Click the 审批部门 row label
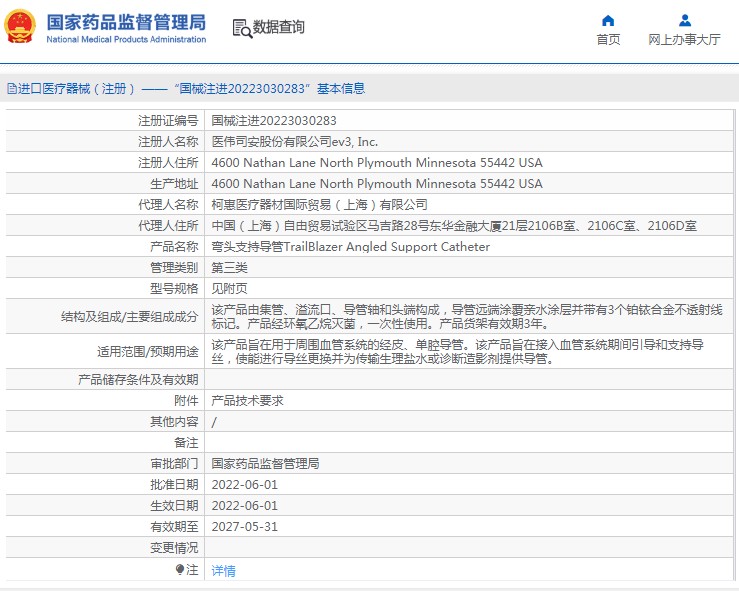 [x=174, y=464]
